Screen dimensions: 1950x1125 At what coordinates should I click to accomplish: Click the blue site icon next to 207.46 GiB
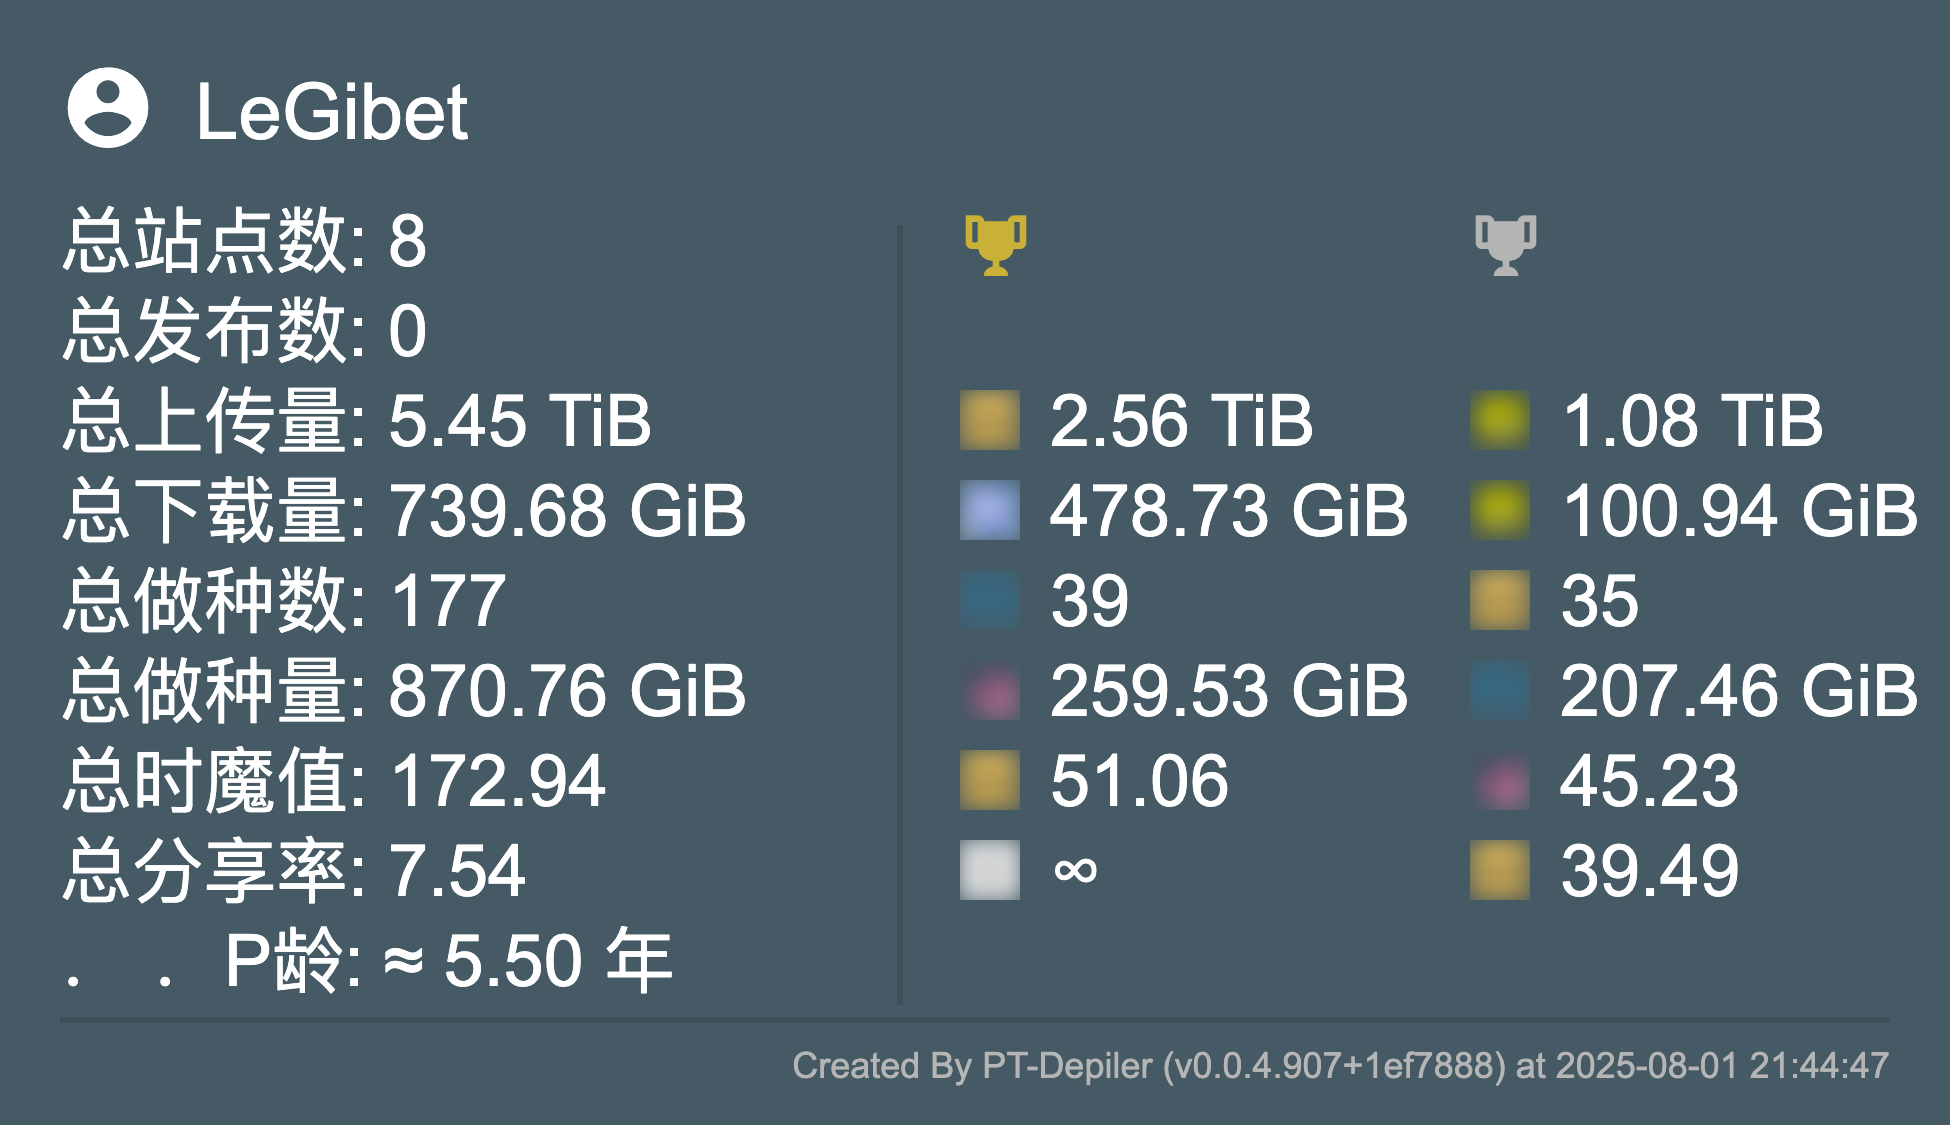point(1500,690)
